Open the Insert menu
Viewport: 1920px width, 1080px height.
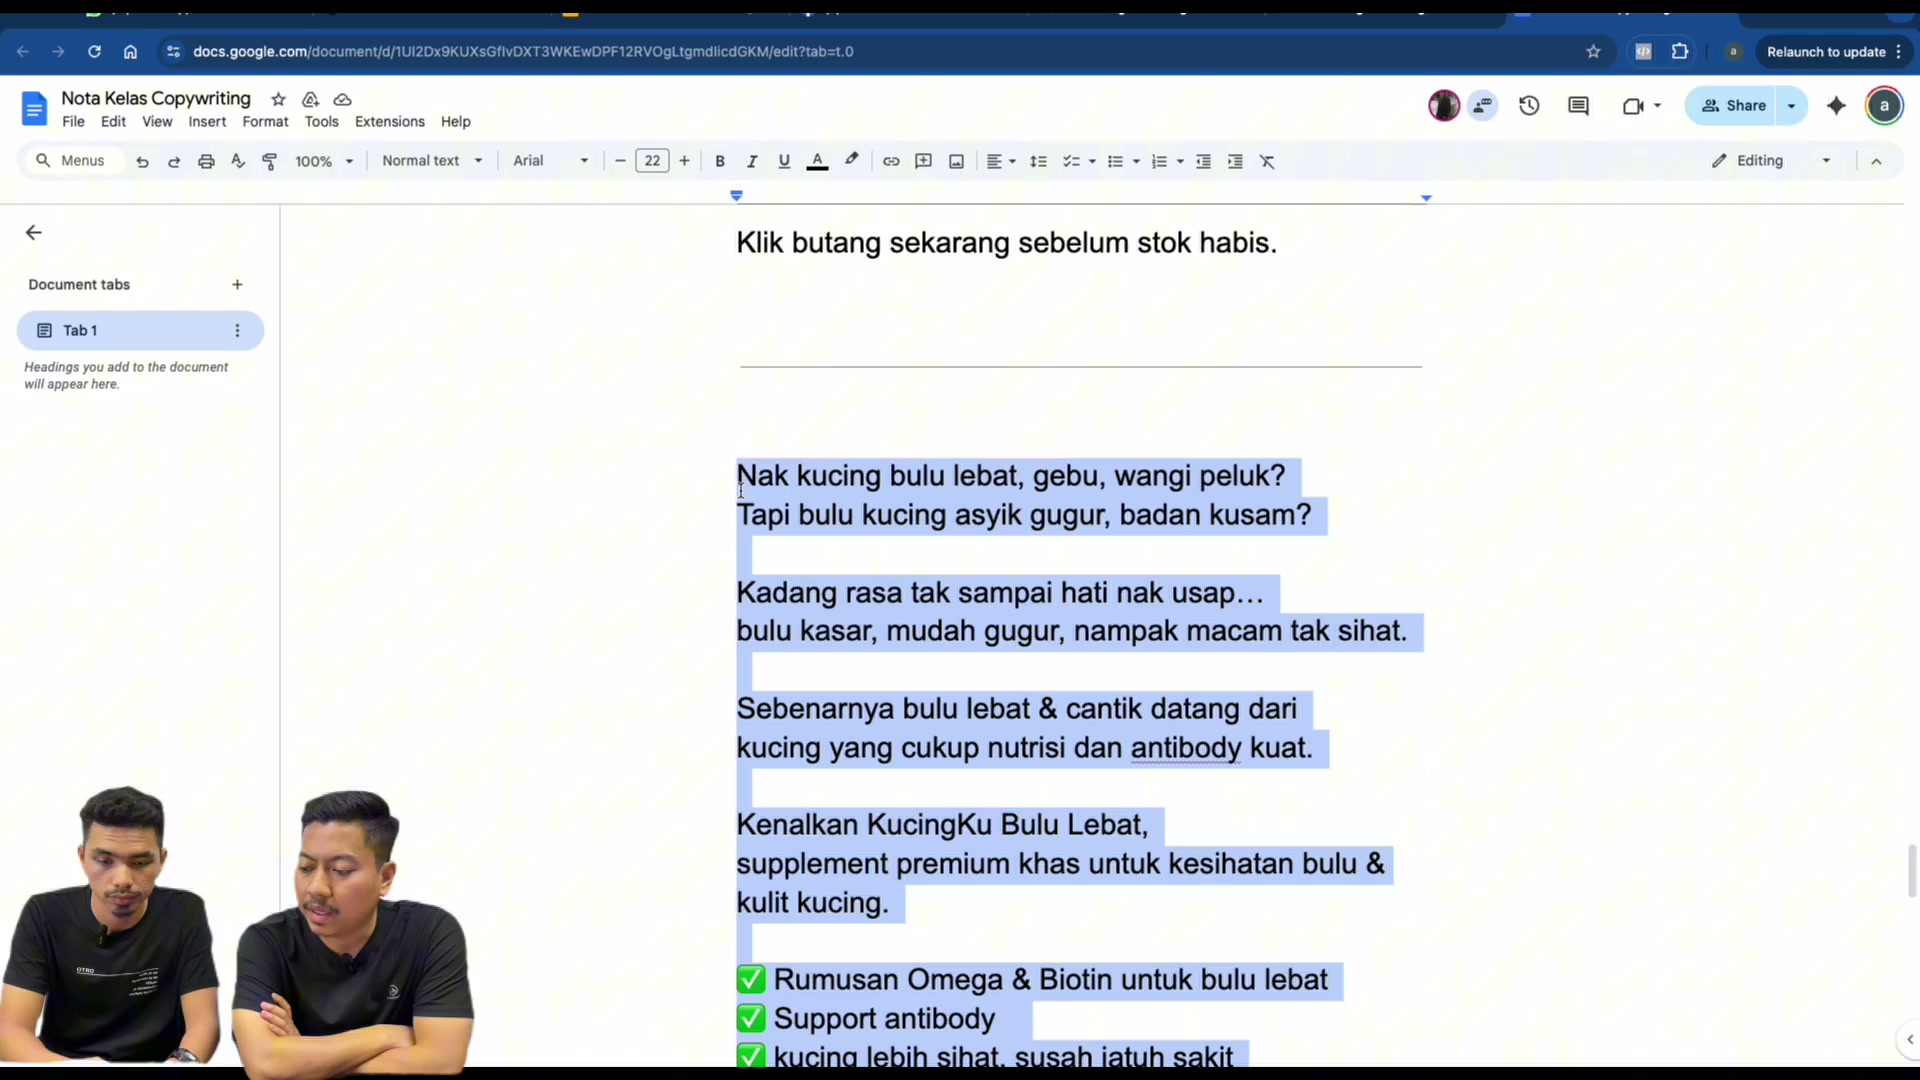click(x=207, y=122)
